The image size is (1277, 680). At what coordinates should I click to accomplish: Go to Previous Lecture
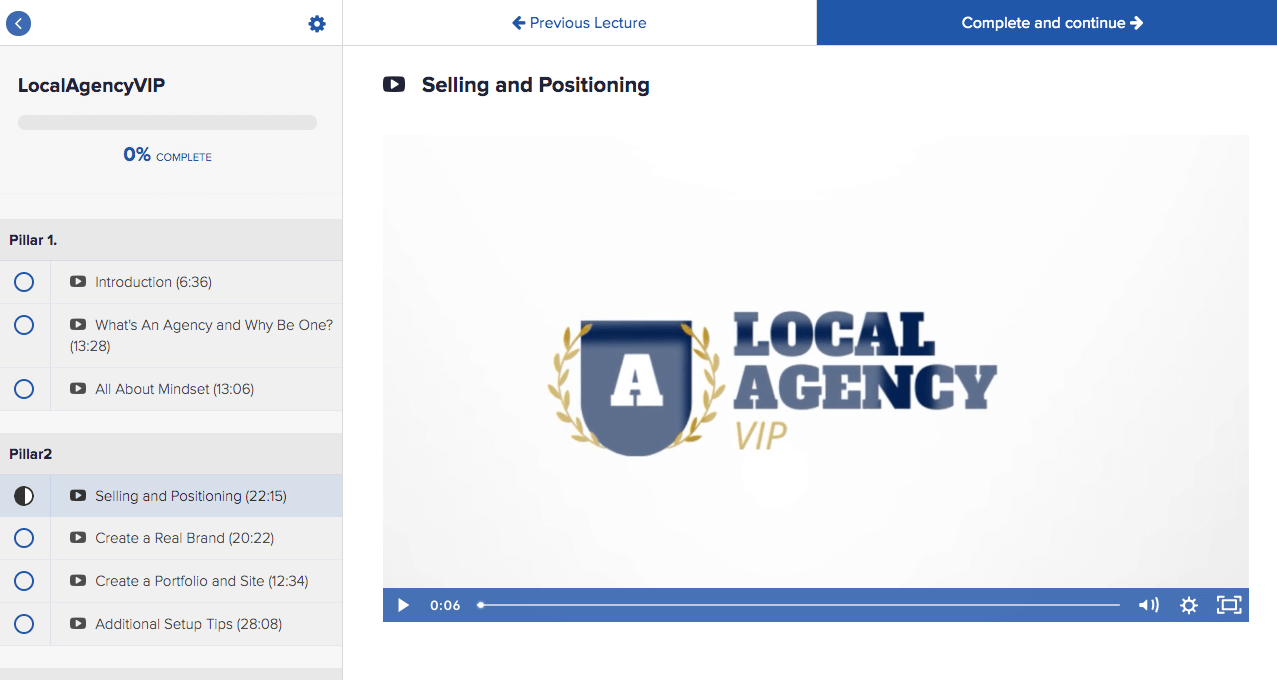(x=579, y=23)
